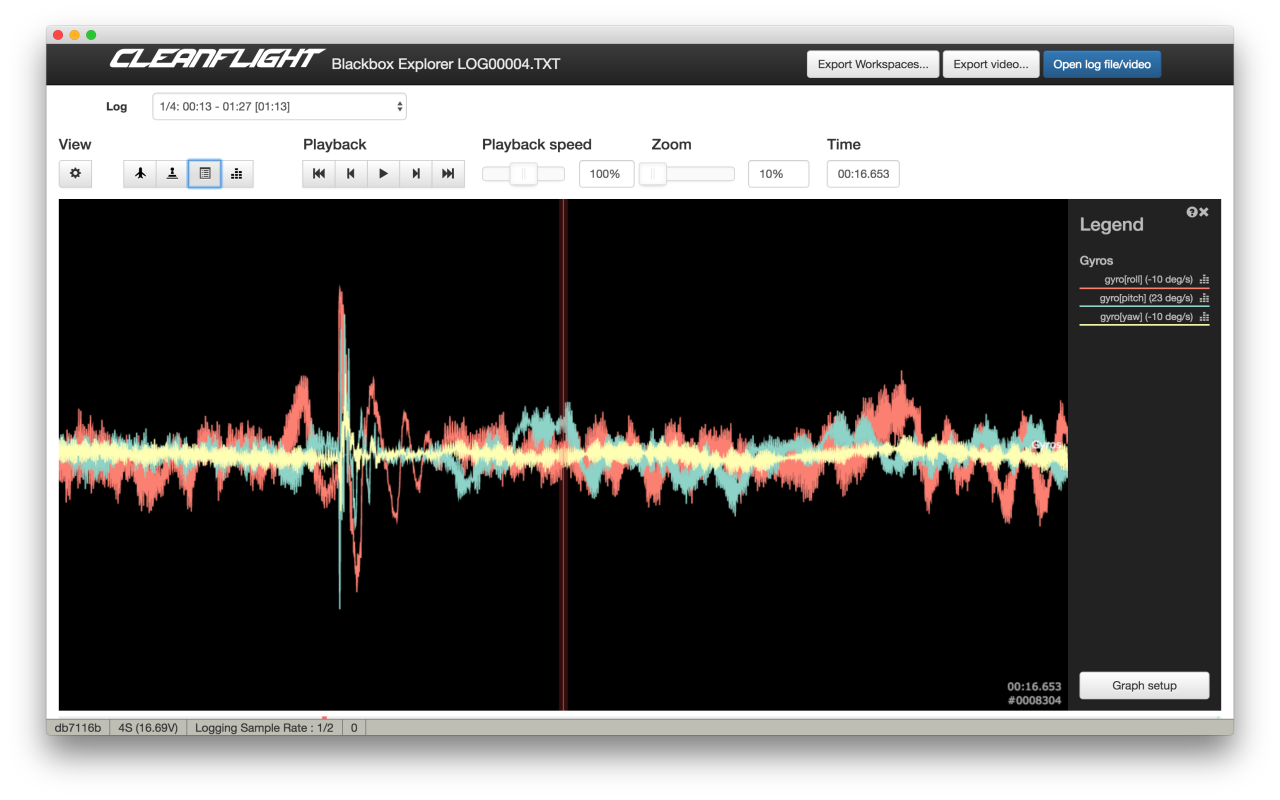Image resolution: width=1280 pixels, height=800 pixels.
Task: Select the Gyros label in the Legend
Action: [x=1096, y=260]
